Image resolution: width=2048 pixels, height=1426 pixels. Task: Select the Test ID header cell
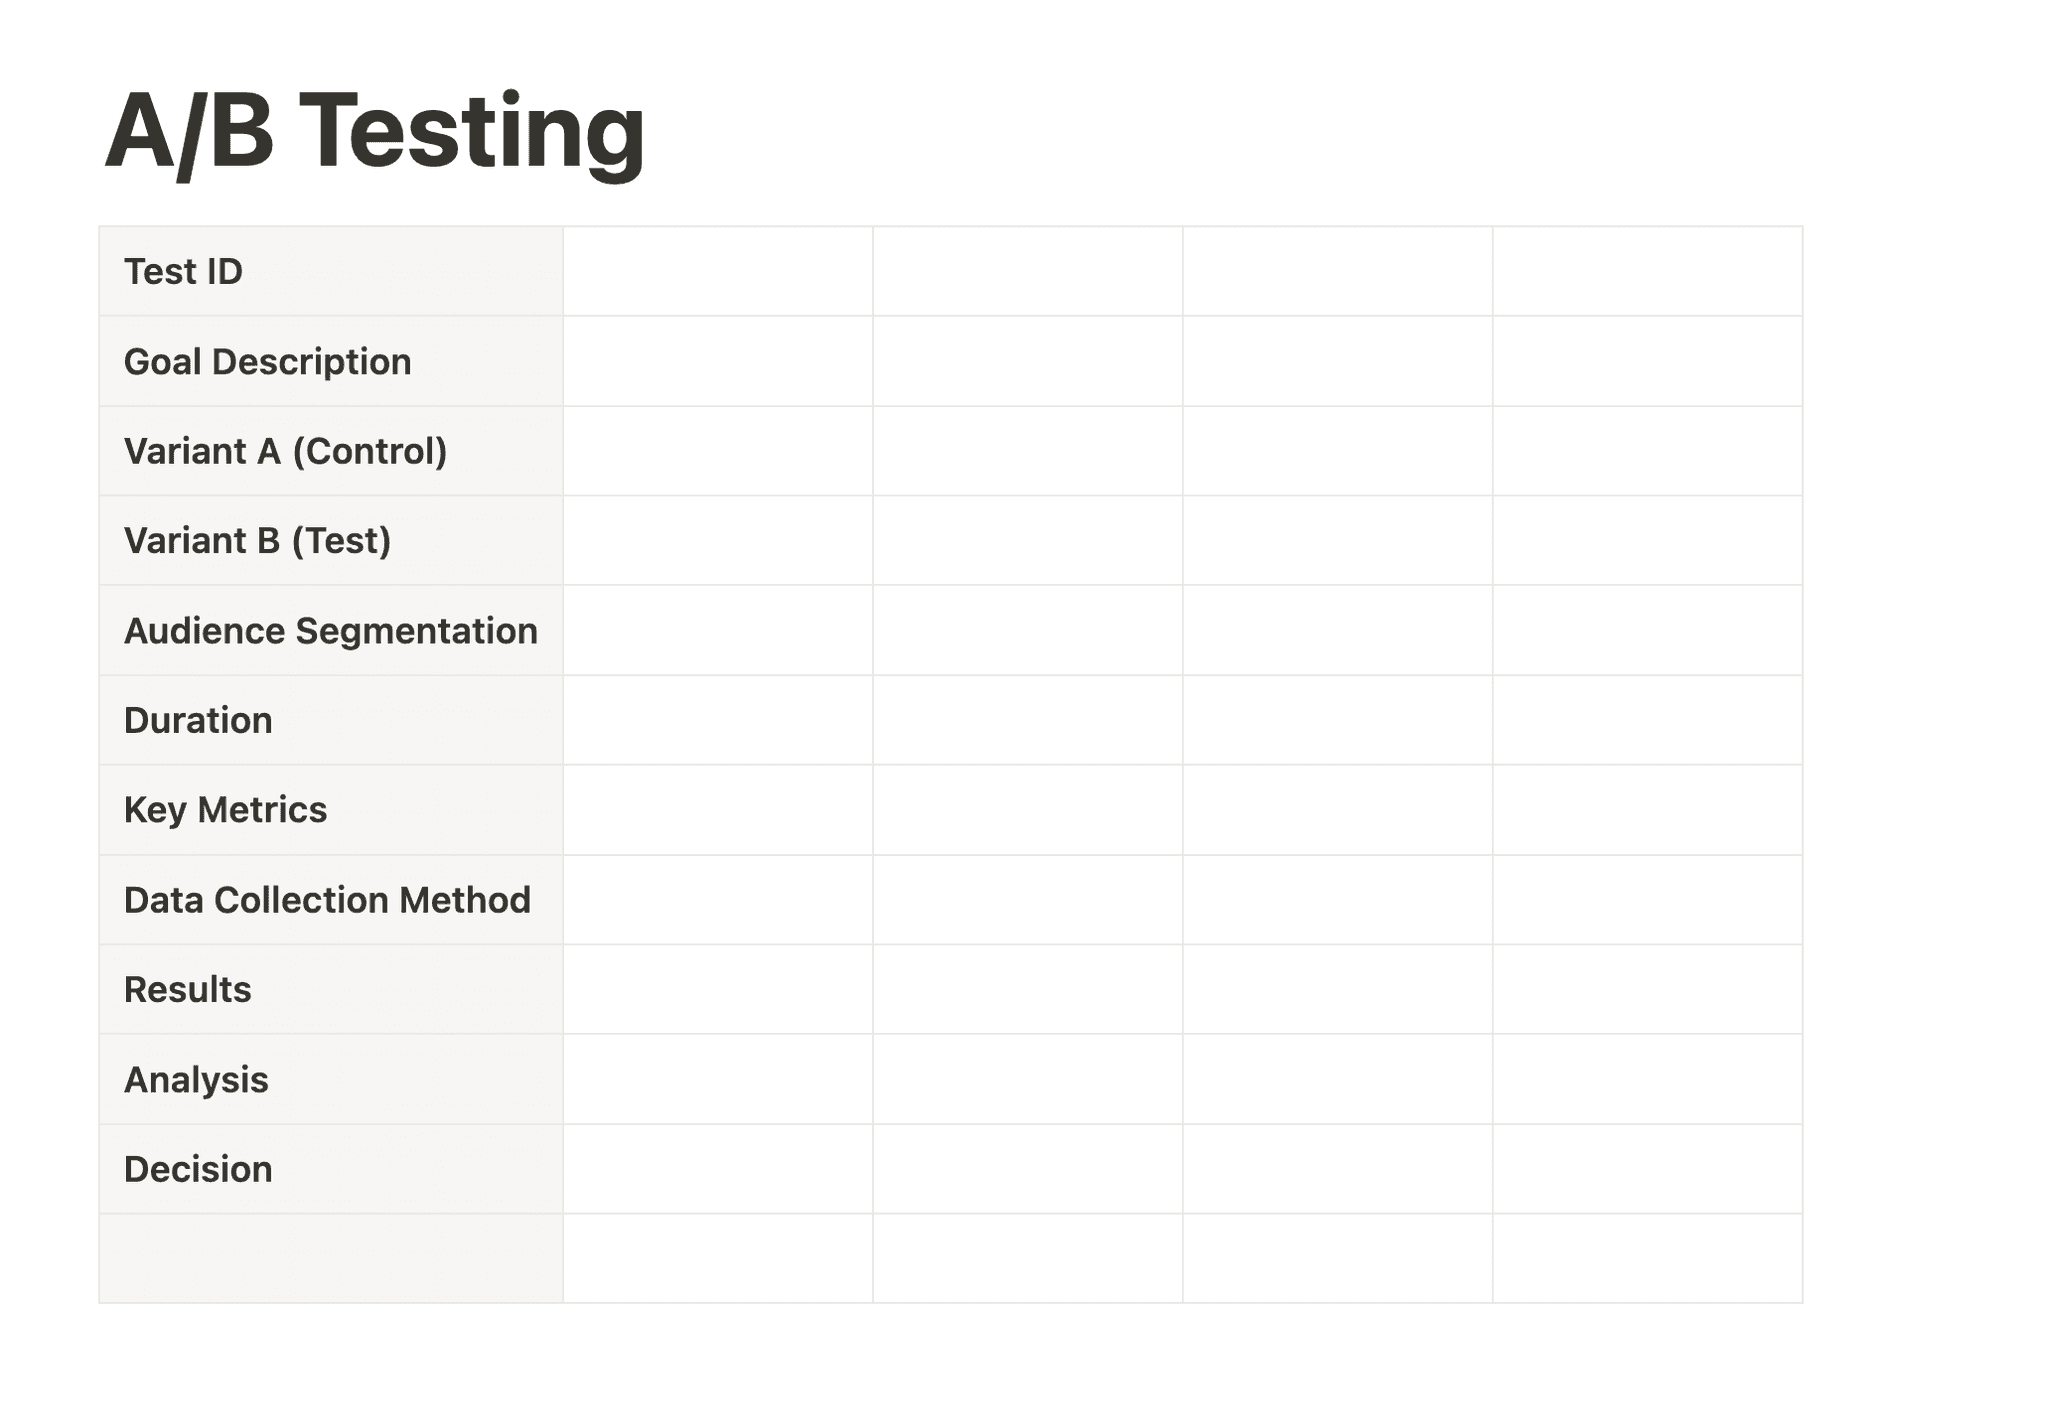point(331,271)
